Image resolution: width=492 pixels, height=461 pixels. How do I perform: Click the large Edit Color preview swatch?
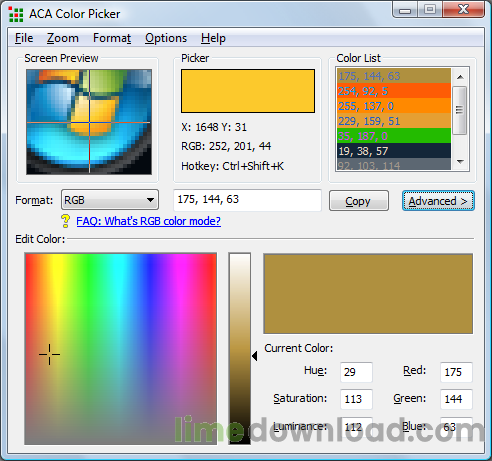(368, 294)
